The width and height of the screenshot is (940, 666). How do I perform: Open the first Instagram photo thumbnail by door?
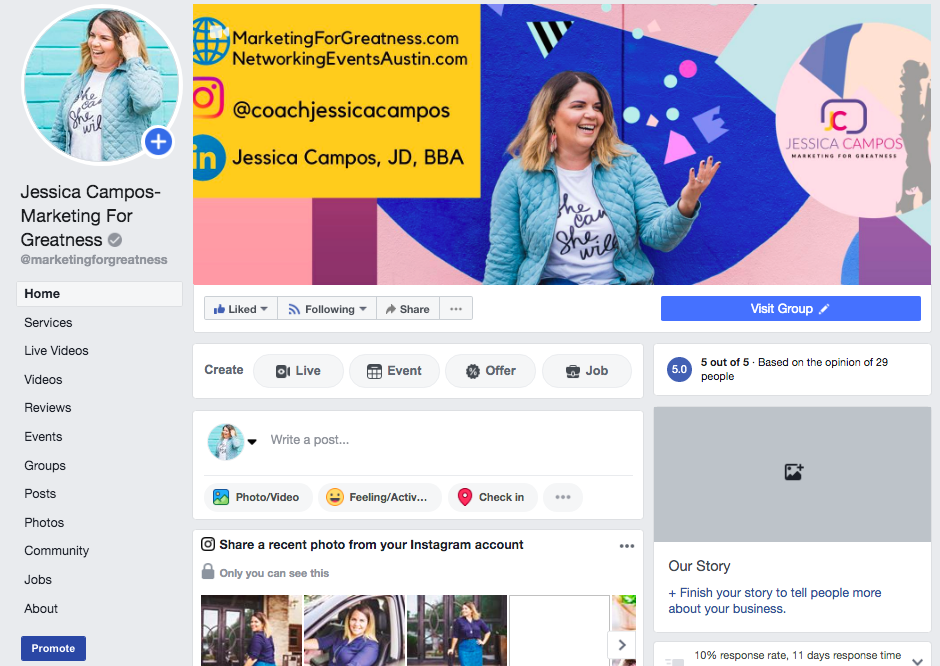(251, 630)
